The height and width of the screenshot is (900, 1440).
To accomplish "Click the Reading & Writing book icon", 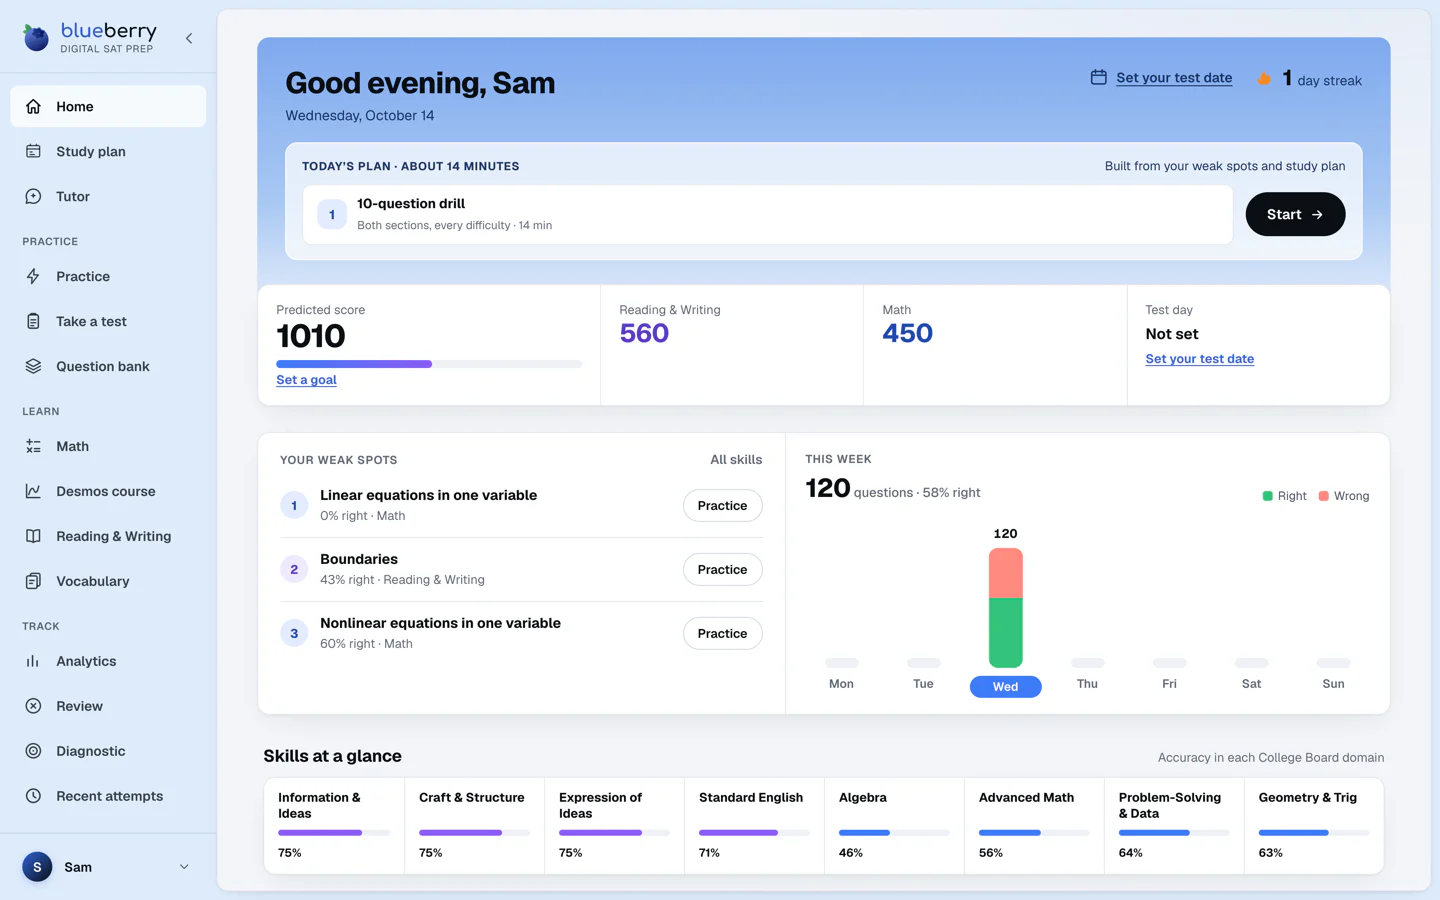I will [x=33, y=536].
